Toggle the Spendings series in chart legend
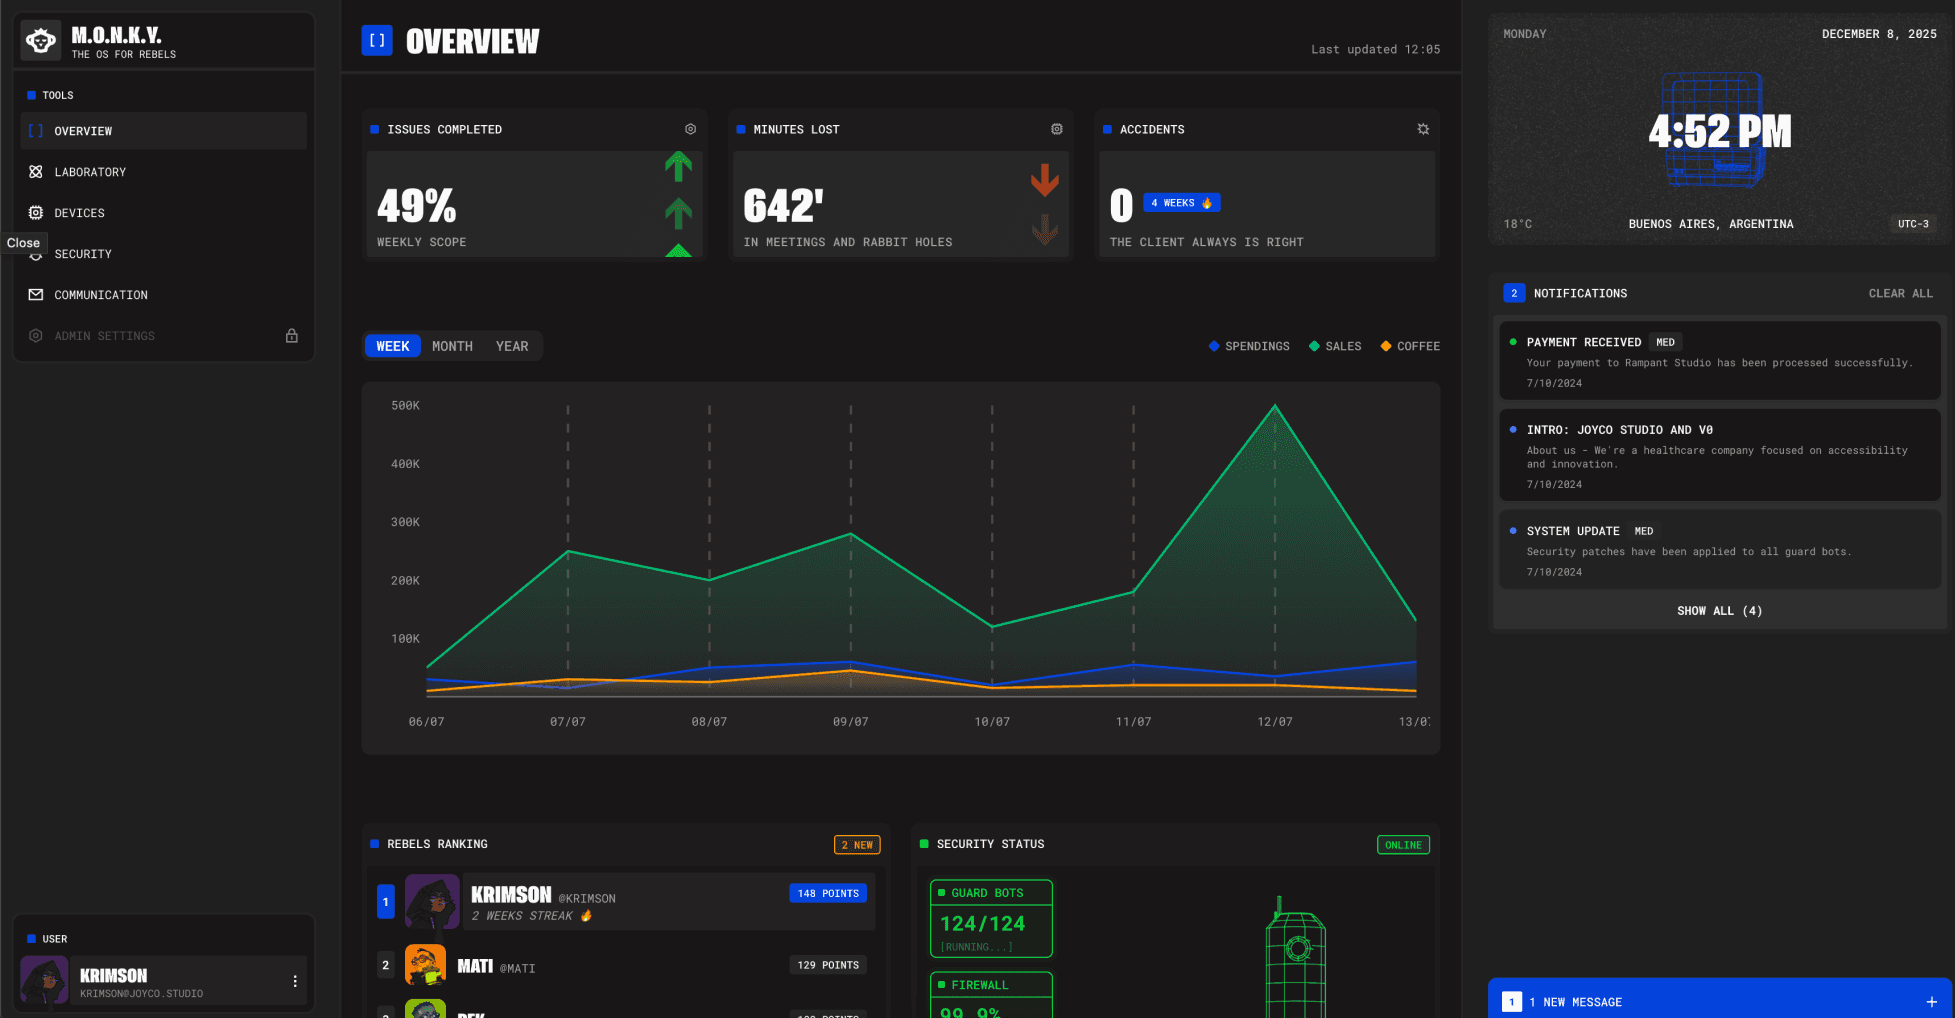The width and height of the screenshot is (1955, 1018). click(x=1249, y=346)
